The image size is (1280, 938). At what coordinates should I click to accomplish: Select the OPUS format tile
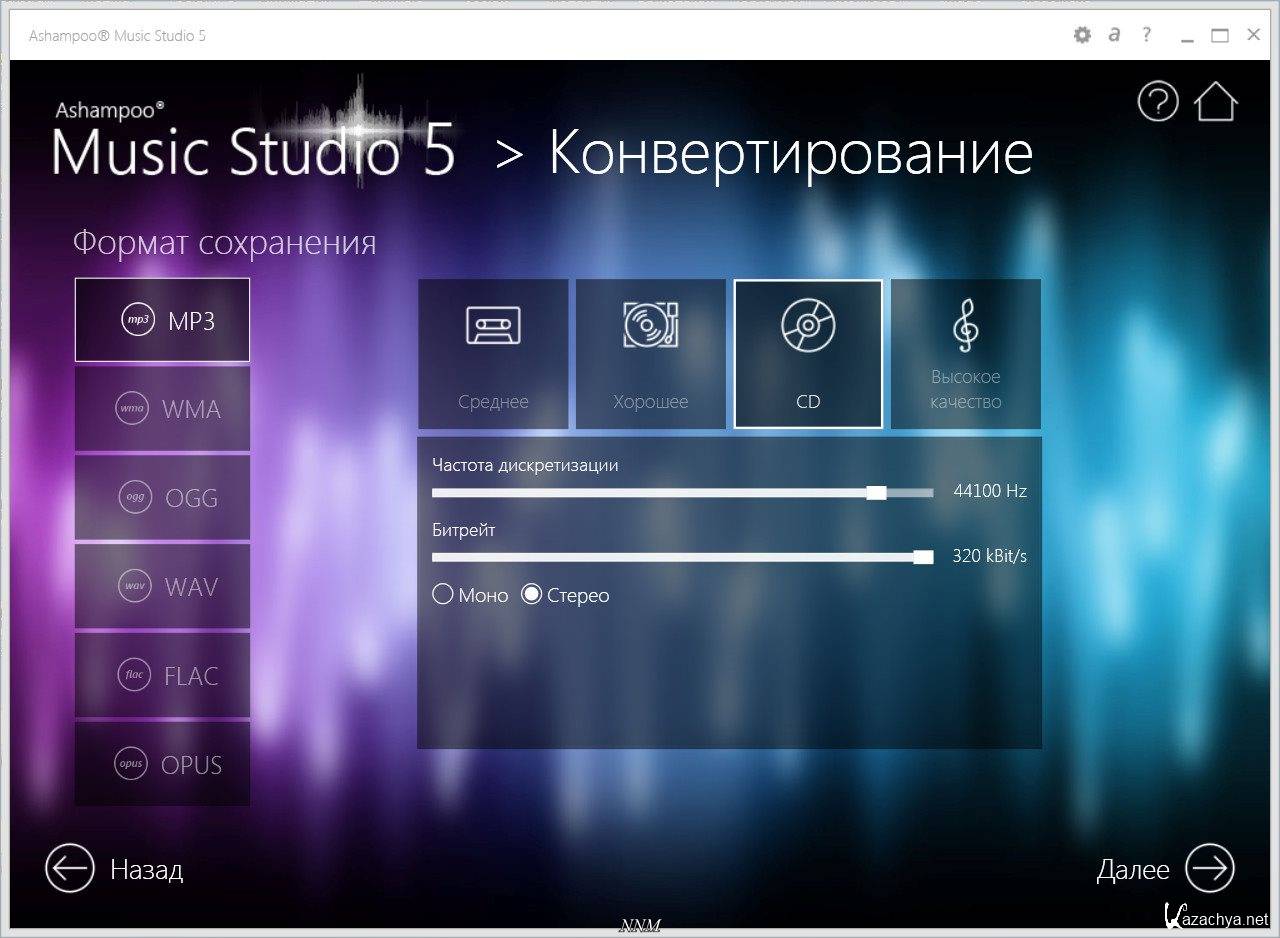pos(162,764)
